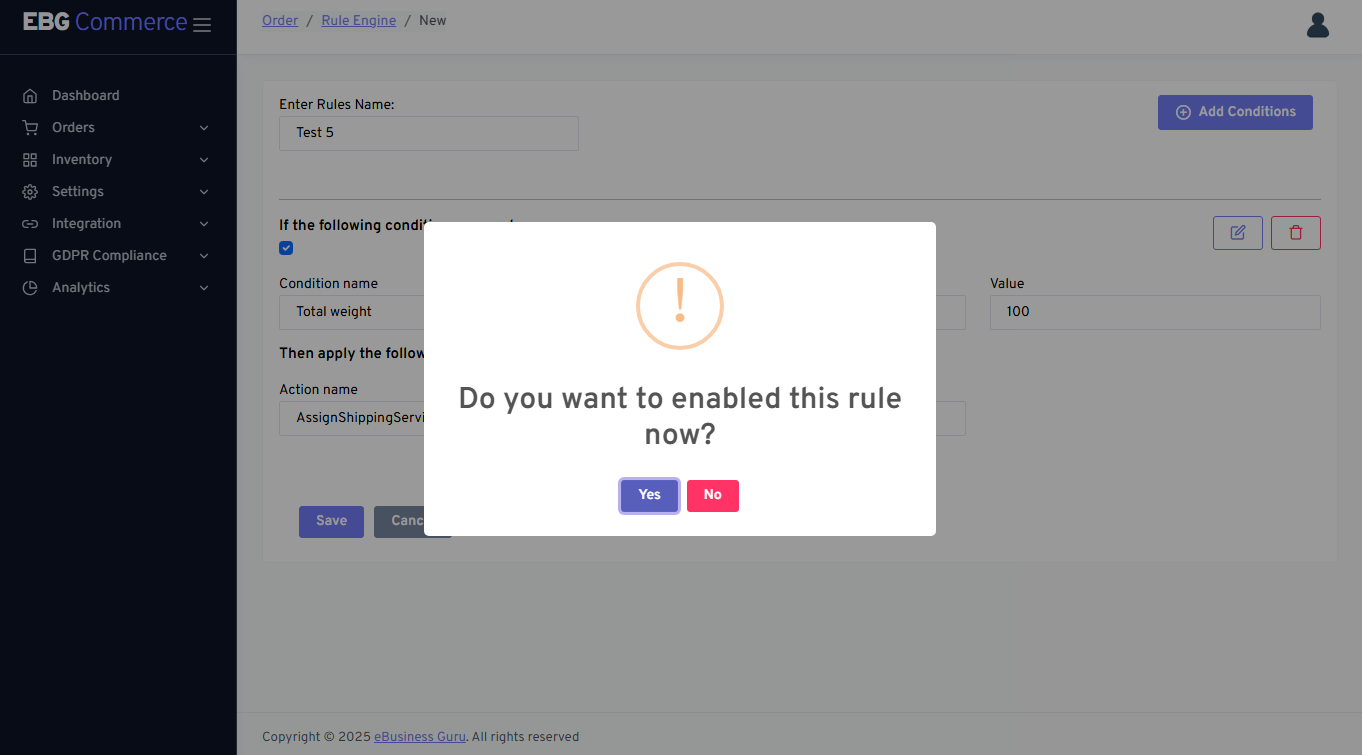Image resolution: width=1362 pixels, height=755 pixels.
Task: Click the Inventory grid icon
Action: (30, 160)
